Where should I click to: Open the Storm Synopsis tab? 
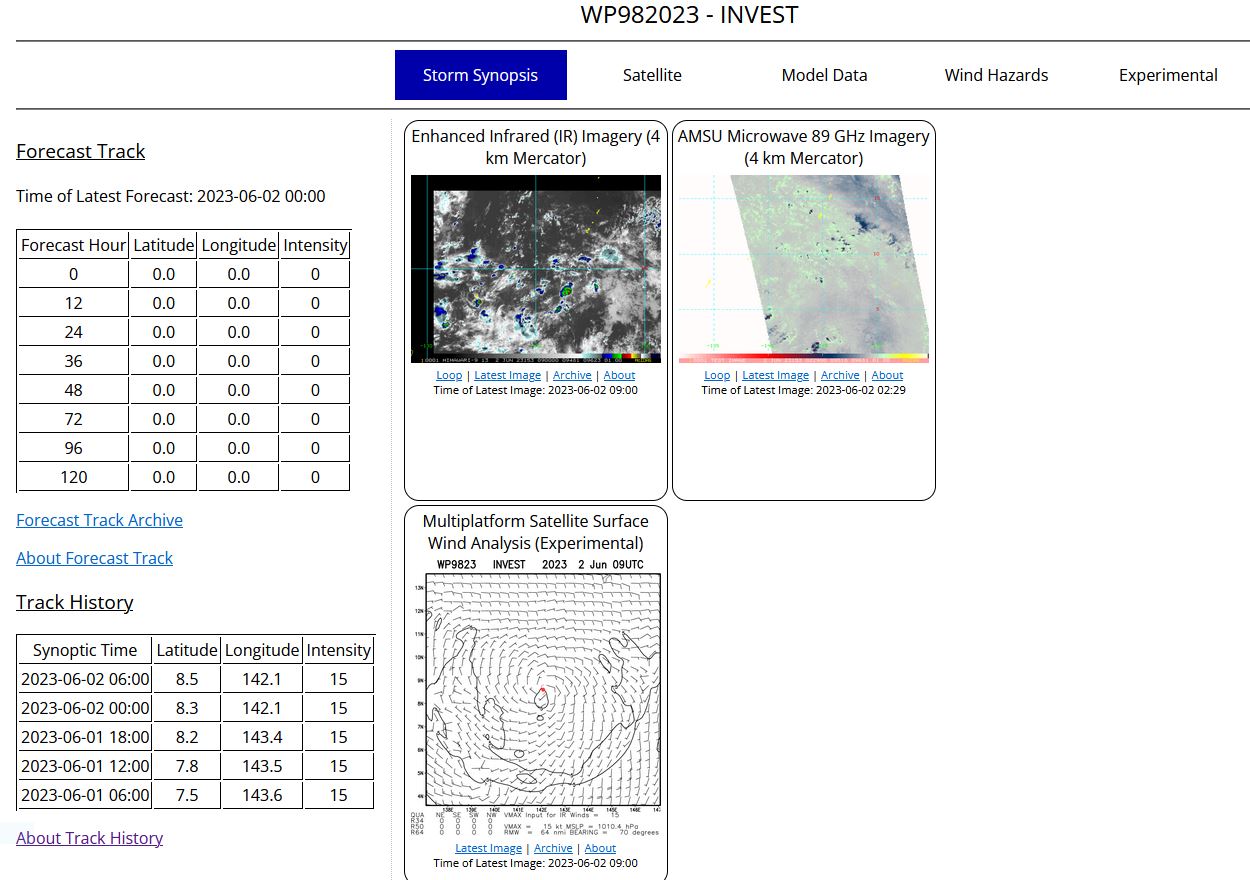(x=480, y=75)
